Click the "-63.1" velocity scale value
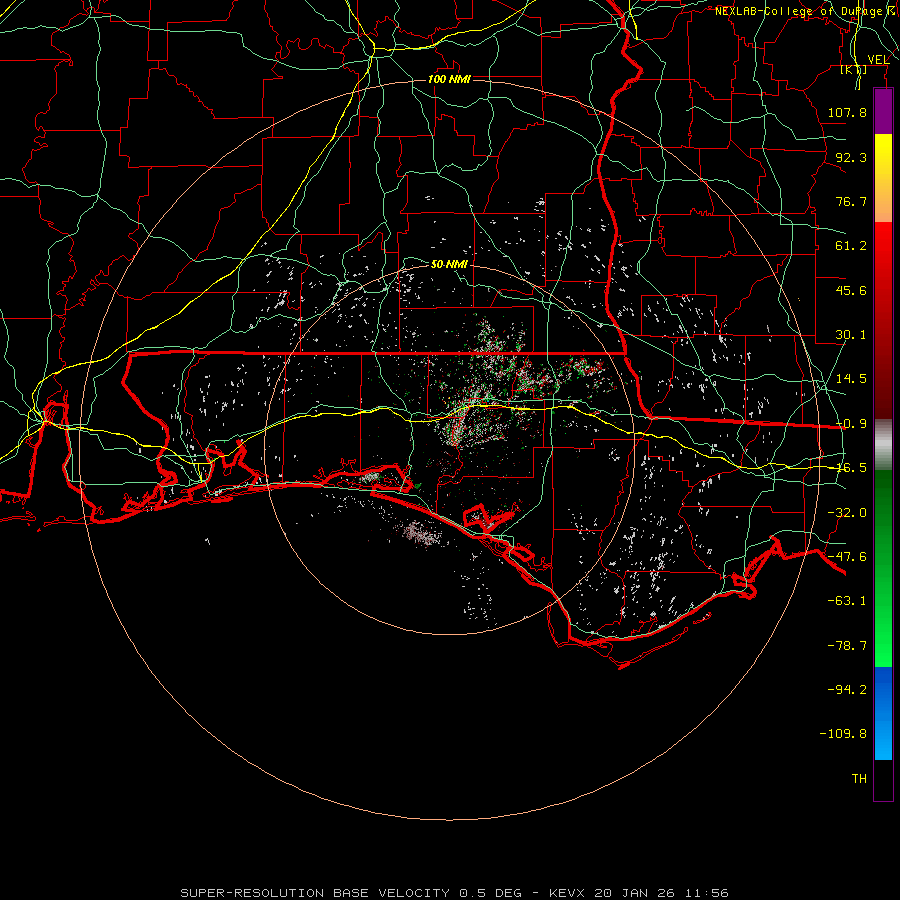 tap(847, 601)
